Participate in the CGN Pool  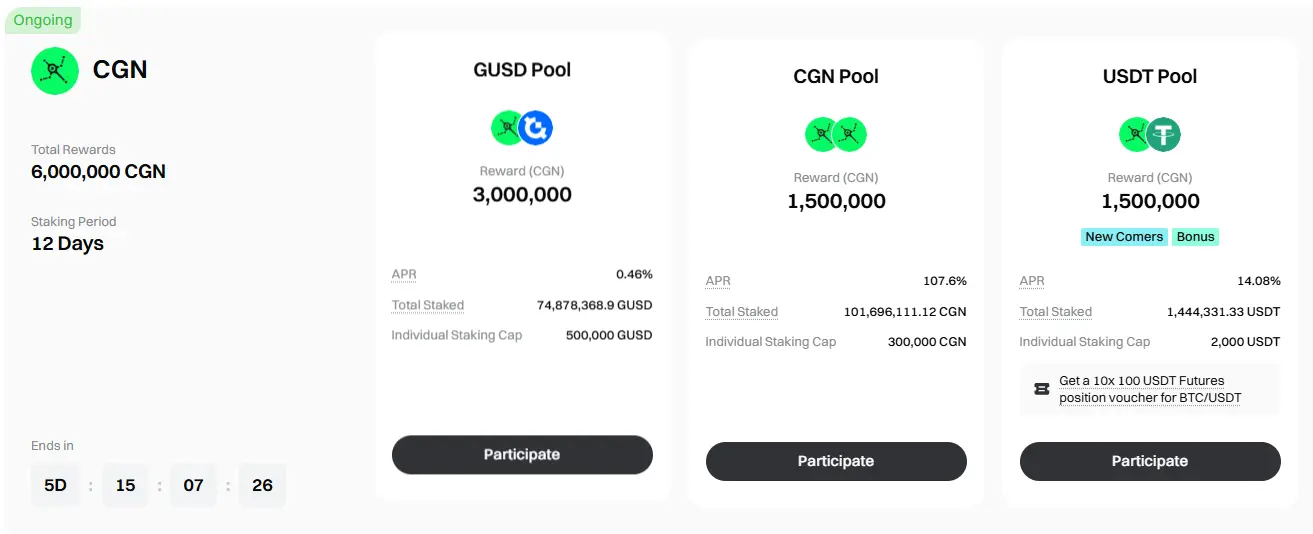click(836, 461)
